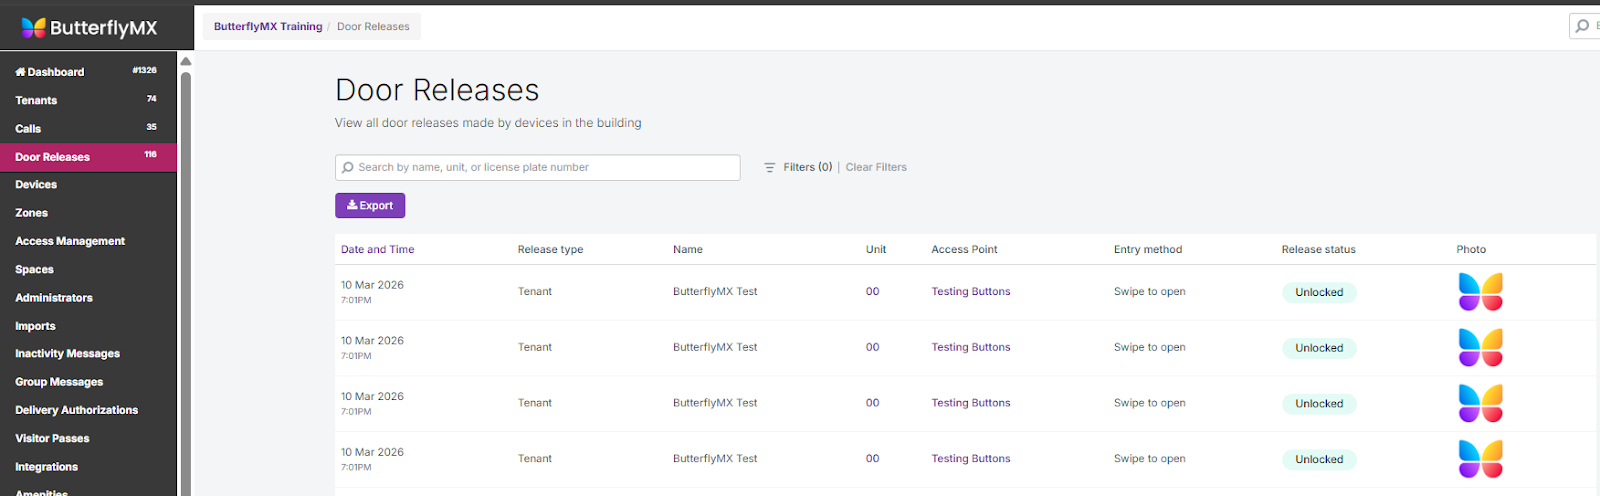Click the magnifier icon in top-right corner
The image size is (1600, 496).
click(1582, 26)
